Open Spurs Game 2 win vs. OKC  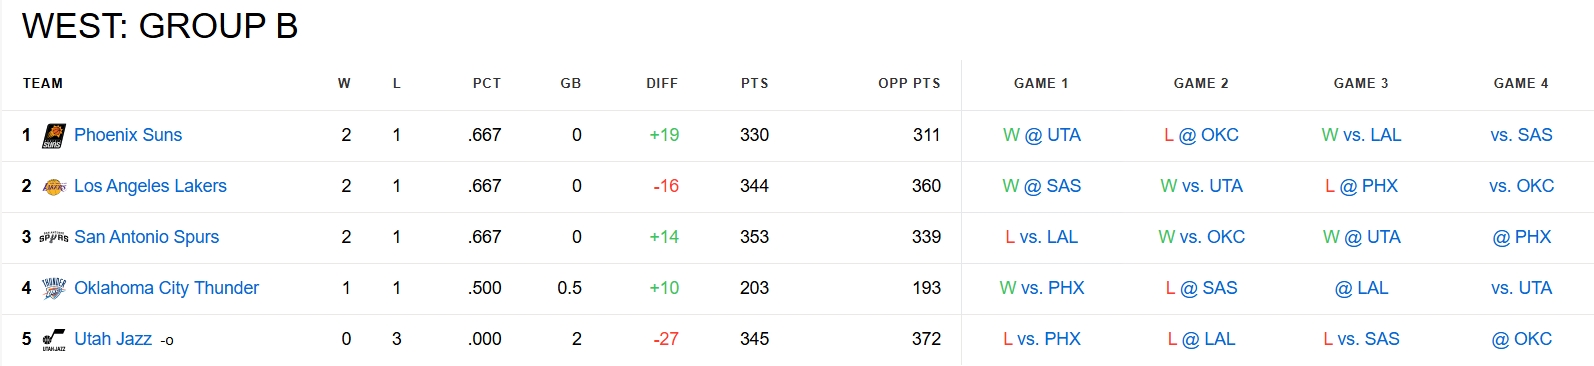pos(1202,237)
